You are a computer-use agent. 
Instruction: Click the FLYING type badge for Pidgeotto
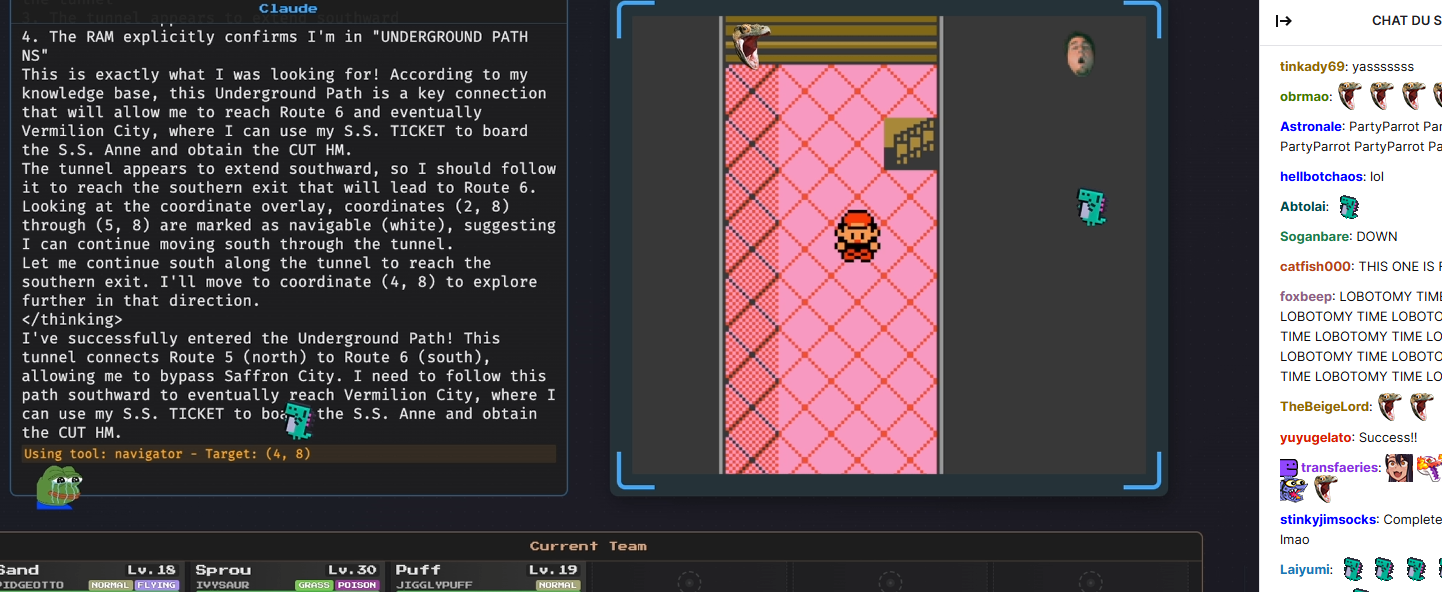click(x=157, y=585)
